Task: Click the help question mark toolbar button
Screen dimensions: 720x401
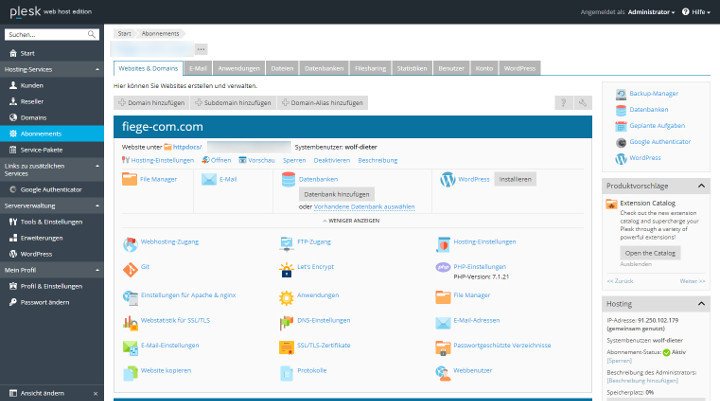Action: (563, 103)
